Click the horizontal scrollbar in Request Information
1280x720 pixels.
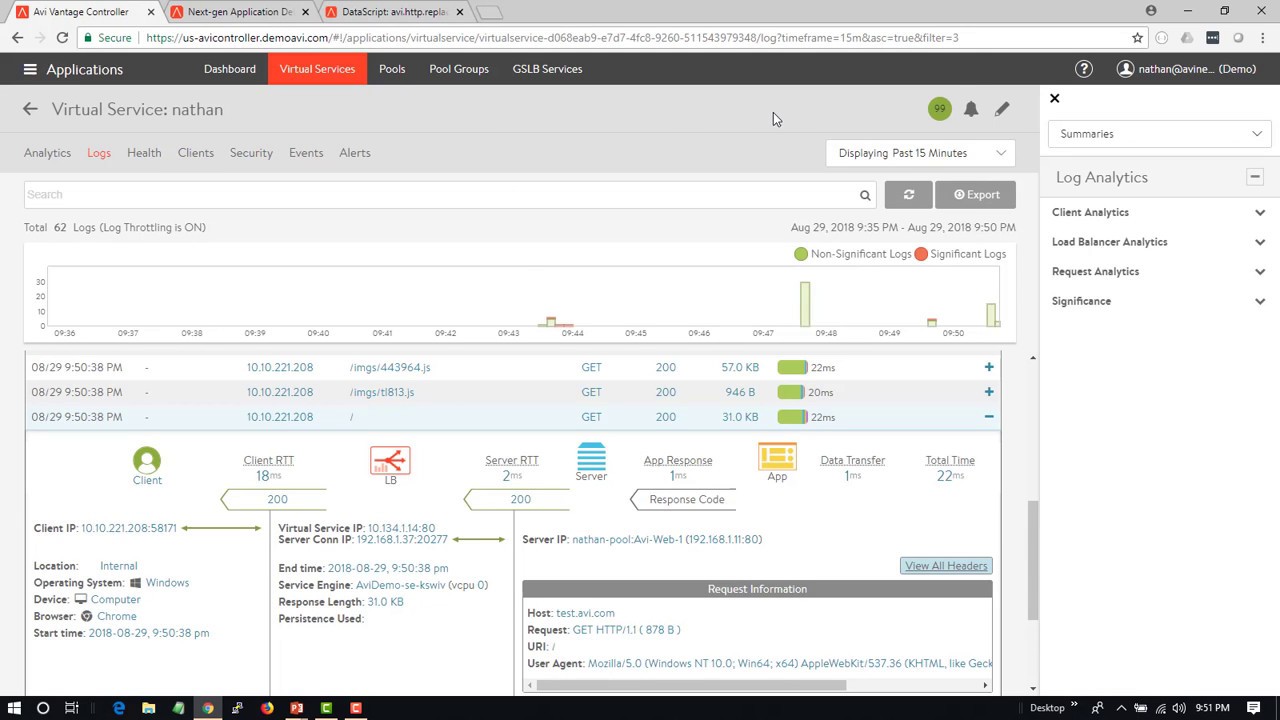click(x=691, y=685)
